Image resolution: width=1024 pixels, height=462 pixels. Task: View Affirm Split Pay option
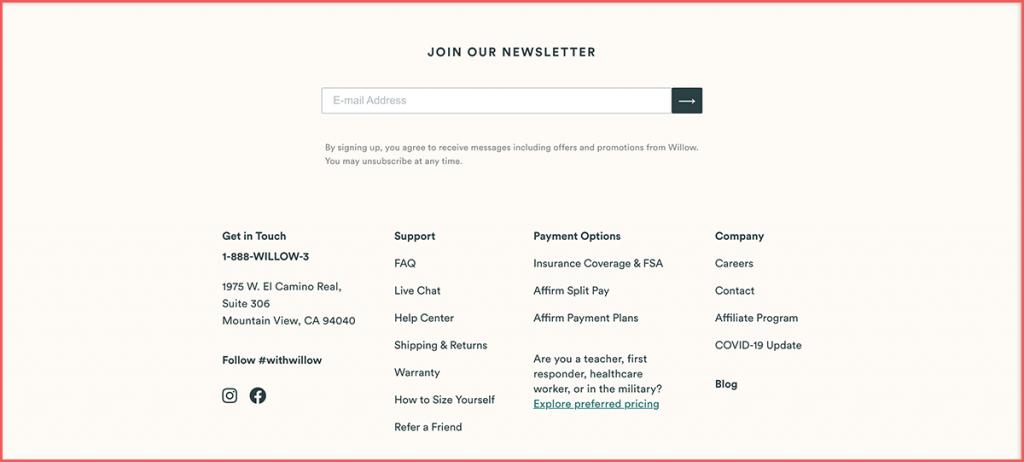571,291
